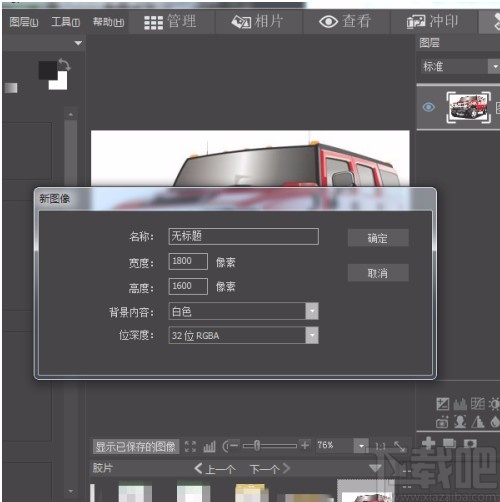Click the small gray gradient swatch
This screenshot has height=502, width=500.
point(11,88)
